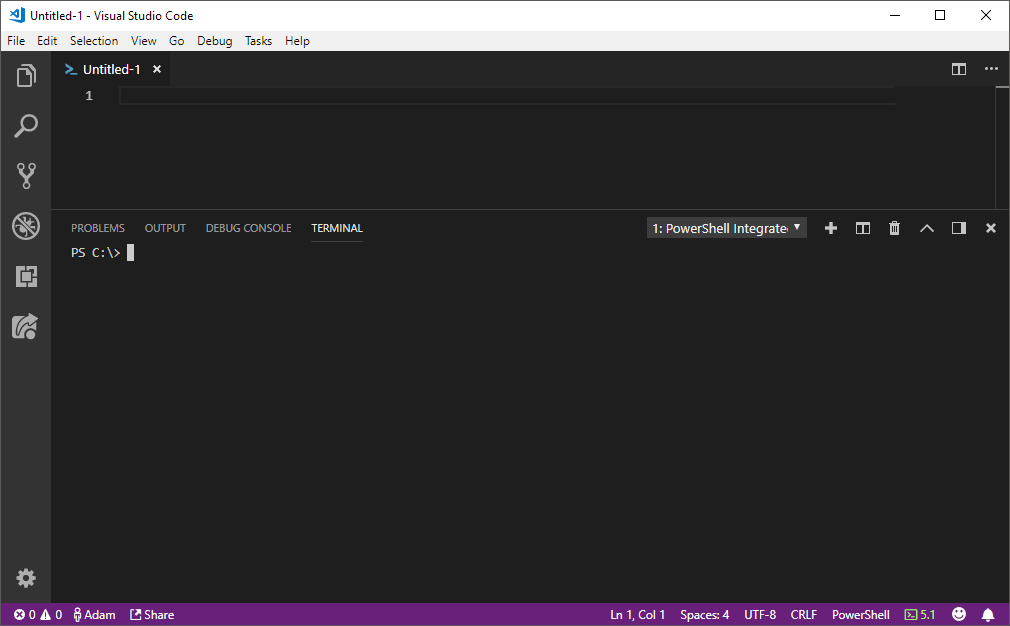Change language mode PowerShell
The height and width of the screenshot is (626, 1010).
pyautogui.click(x=861, y=614)
